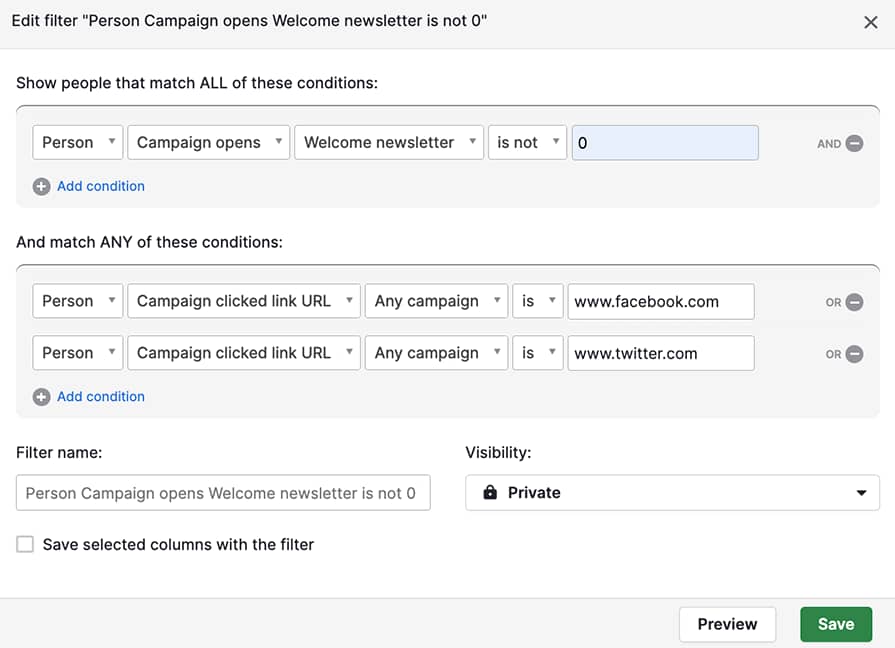Viewport: 895px width, 648px height.
Task: Remove the www.twitter.com condition via minus icon
Action: click(x=853, y=353)
